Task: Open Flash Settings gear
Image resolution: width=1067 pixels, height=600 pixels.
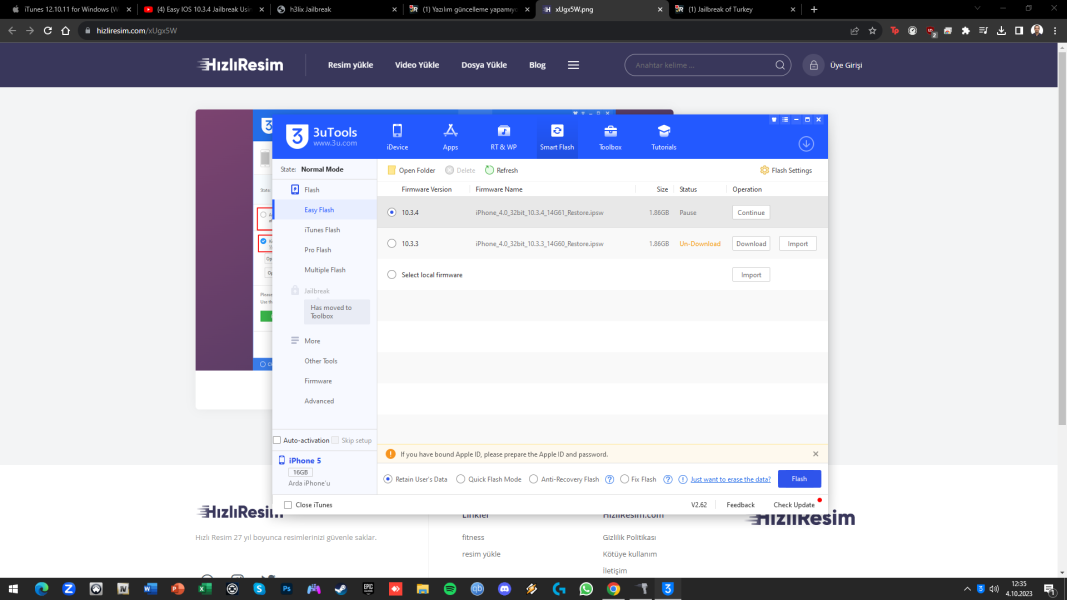Action: [765, 171]
